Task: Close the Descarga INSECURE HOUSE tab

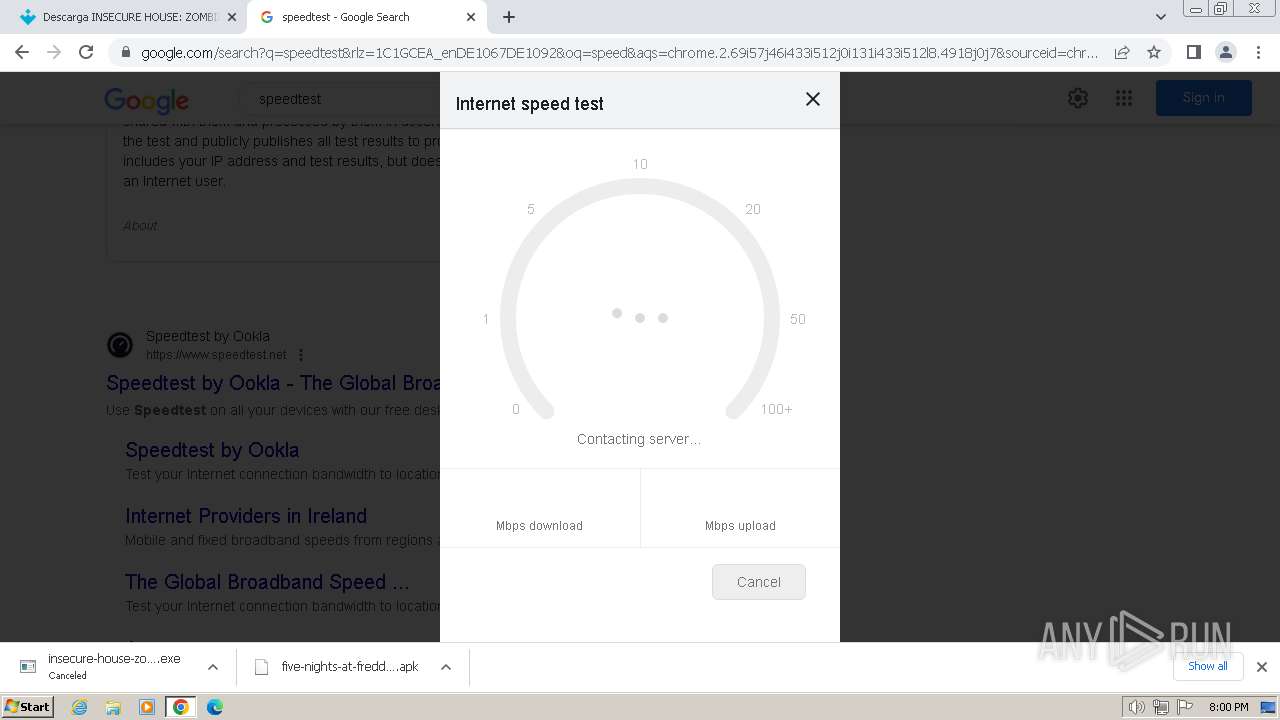Action: pyautogui.click(x=232, y=17)
